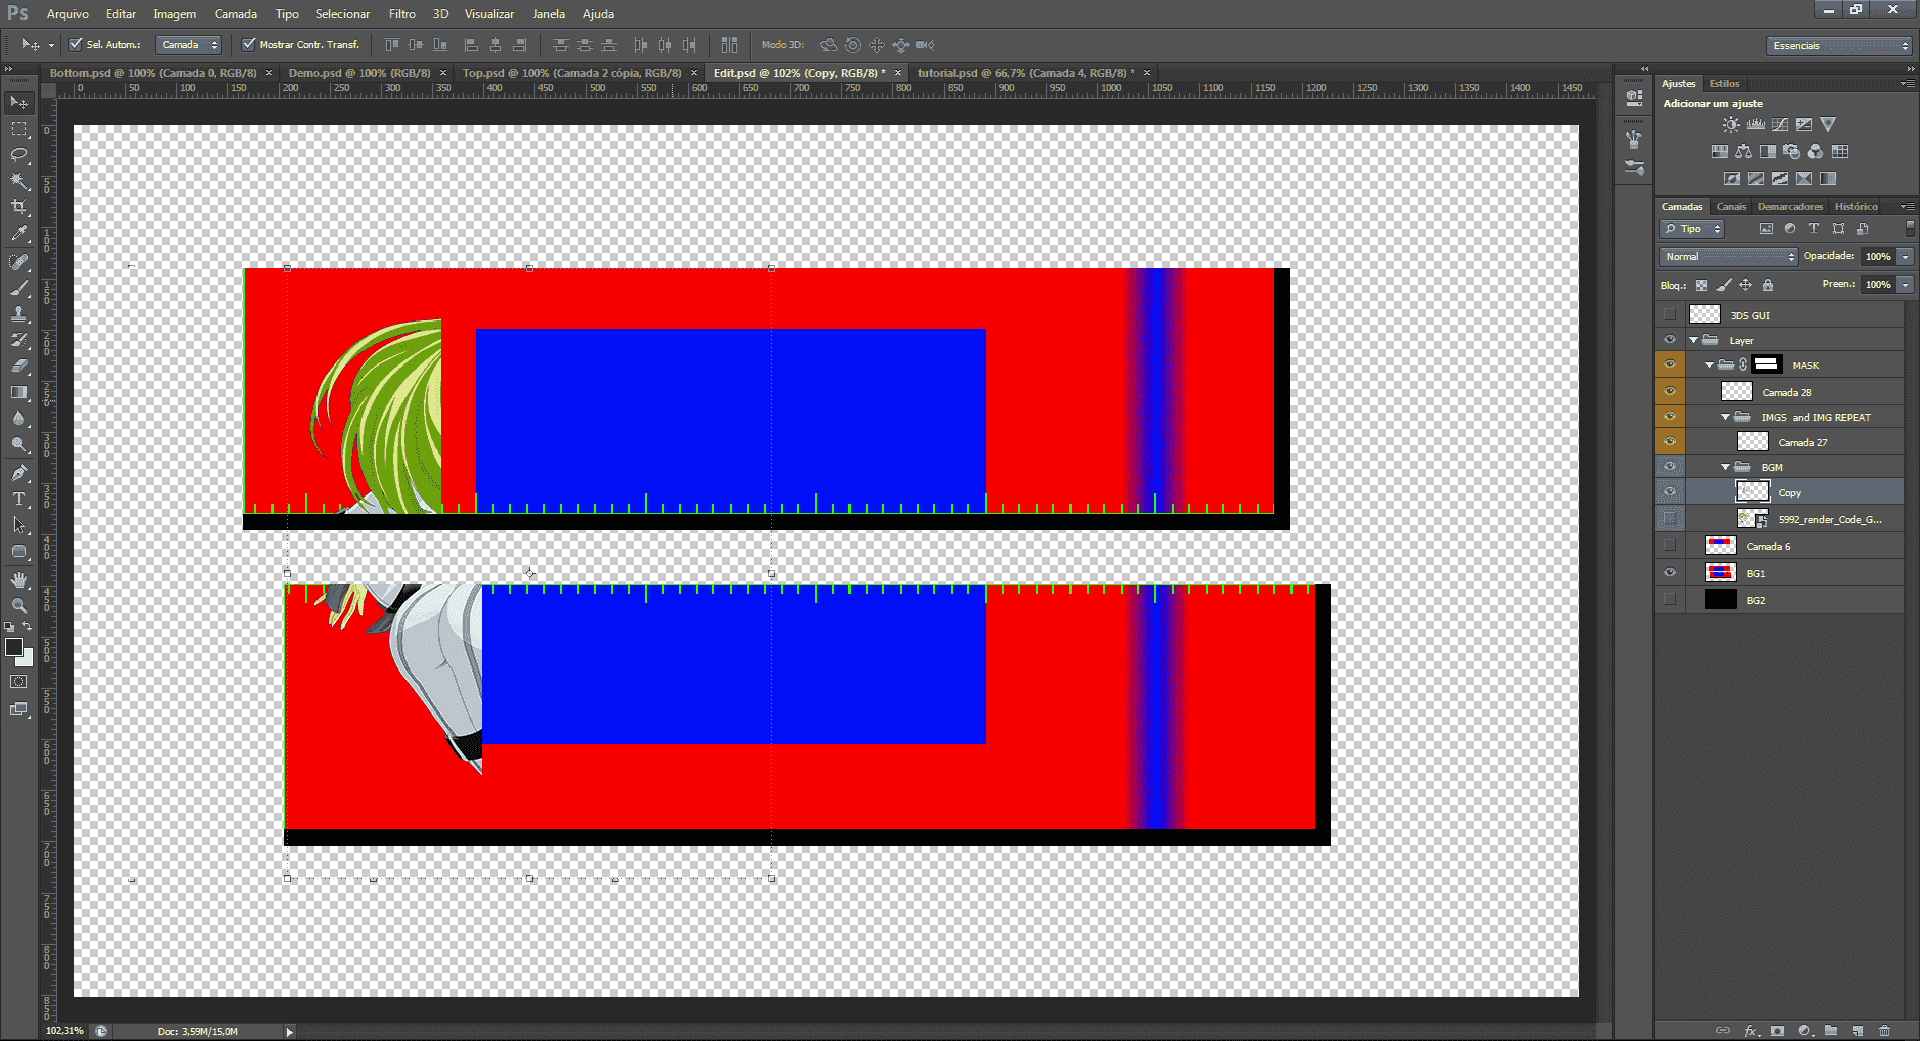This screenshot has height=1041, width=1920.
Task: Select the Pen tool
Action: pyautogui.click(x=19, y=473)
